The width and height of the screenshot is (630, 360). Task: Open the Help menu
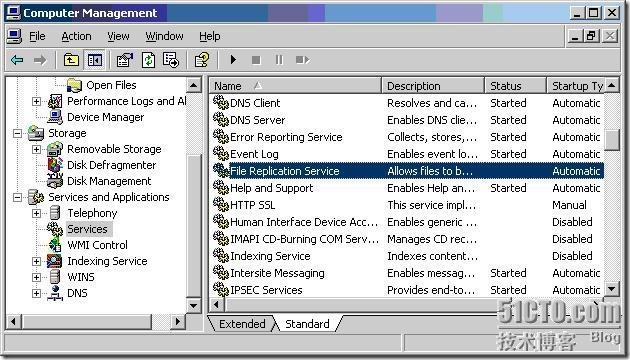[x=209, y=36]
